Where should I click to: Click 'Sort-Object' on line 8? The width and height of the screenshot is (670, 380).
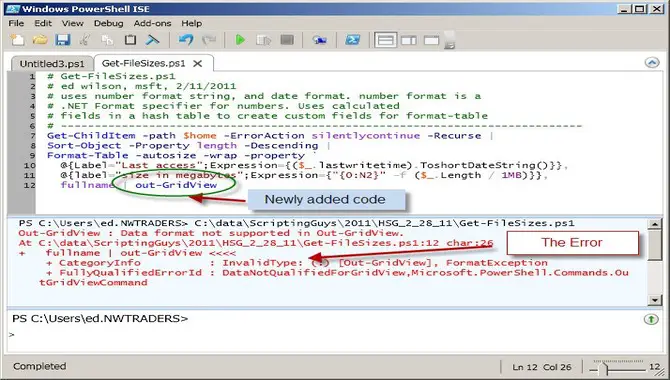pyautogui.click(x=84, y=145)
